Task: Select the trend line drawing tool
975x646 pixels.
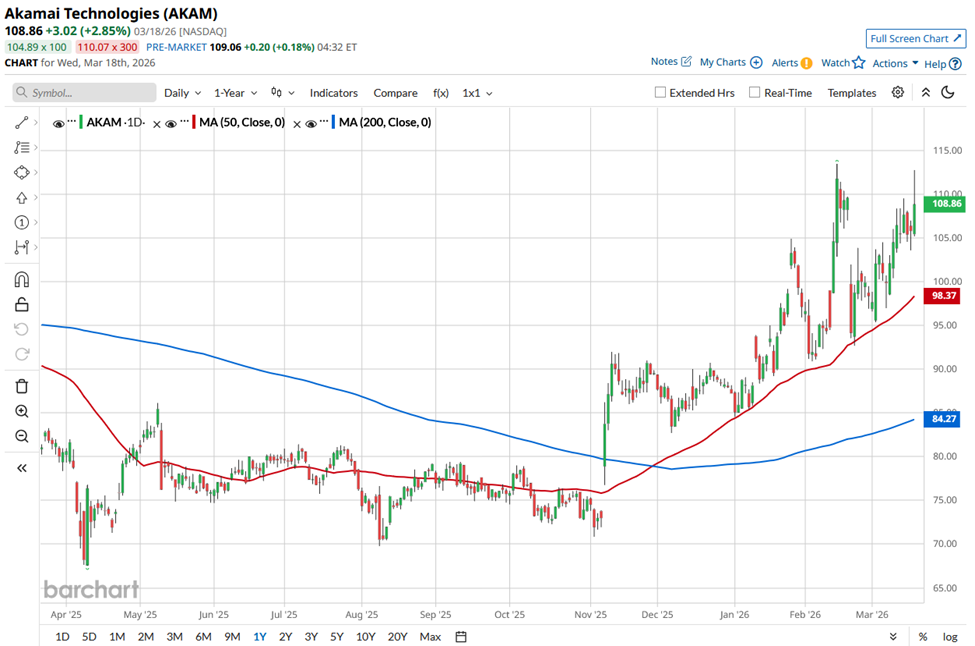Action: pos(21,123)
